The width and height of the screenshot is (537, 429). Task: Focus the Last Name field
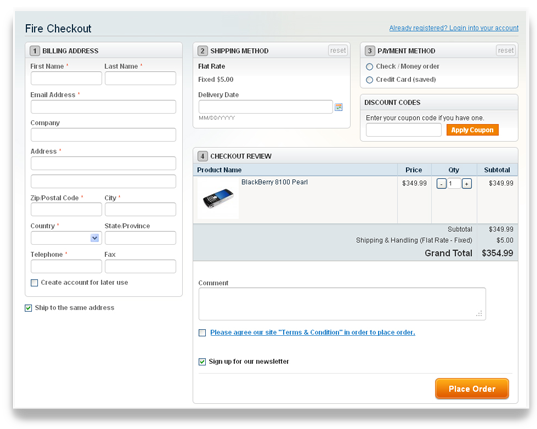point(140,78)
